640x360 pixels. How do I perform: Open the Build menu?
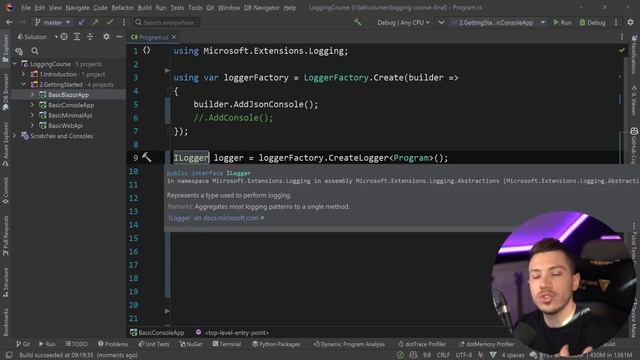(144, 8)
